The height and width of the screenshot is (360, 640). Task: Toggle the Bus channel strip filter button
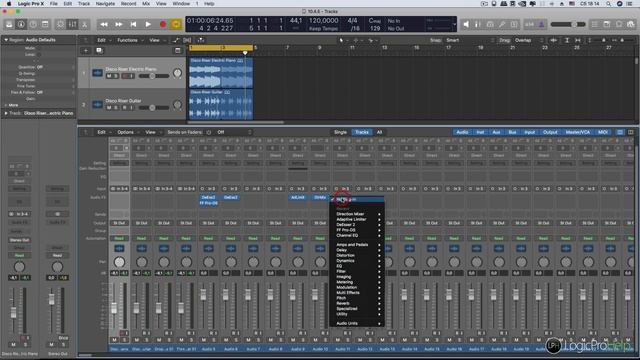point(512,132)
